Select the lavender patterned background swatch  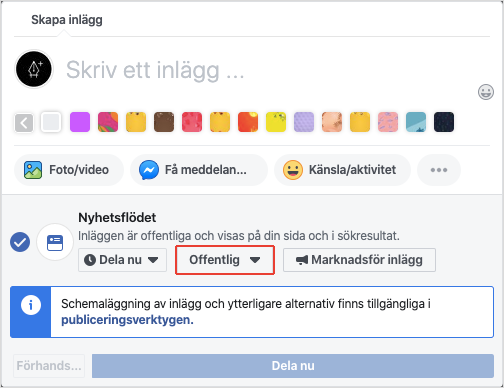pos(304,122)
